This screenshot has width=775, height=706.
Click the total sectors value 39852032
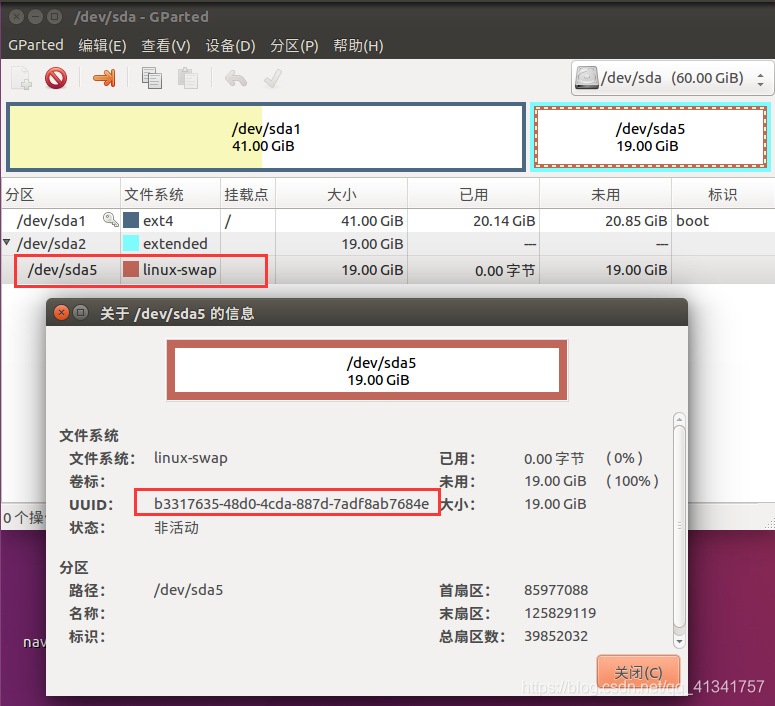[x=556, y=636]
